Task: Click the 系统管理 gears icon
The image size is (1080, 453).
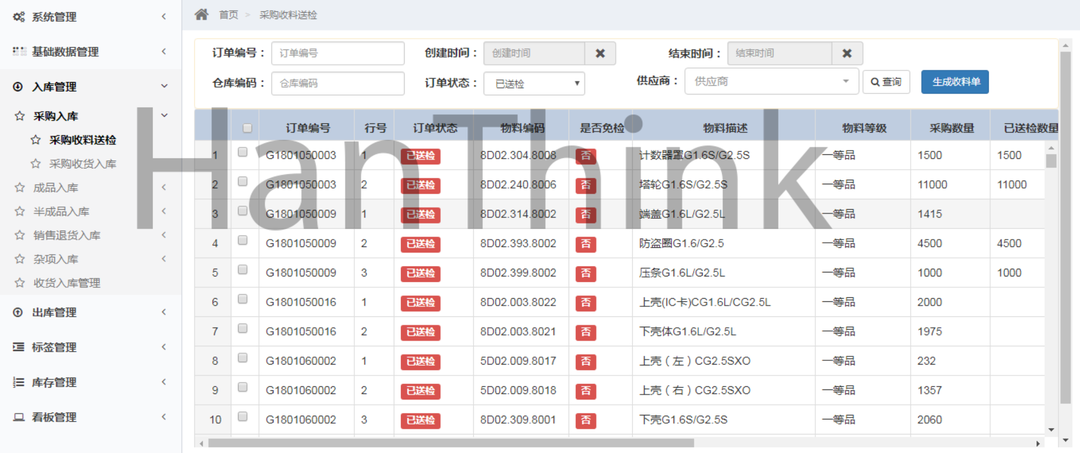Action: (x=18, y=17)
